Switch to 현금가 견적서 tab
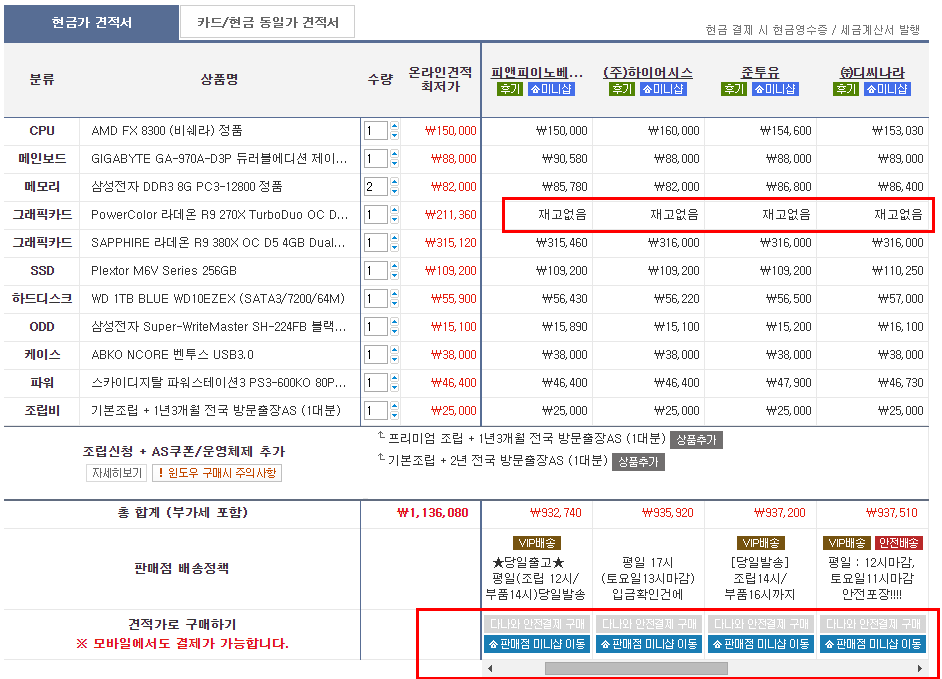The image size is (942, 679). pos(91,23)
